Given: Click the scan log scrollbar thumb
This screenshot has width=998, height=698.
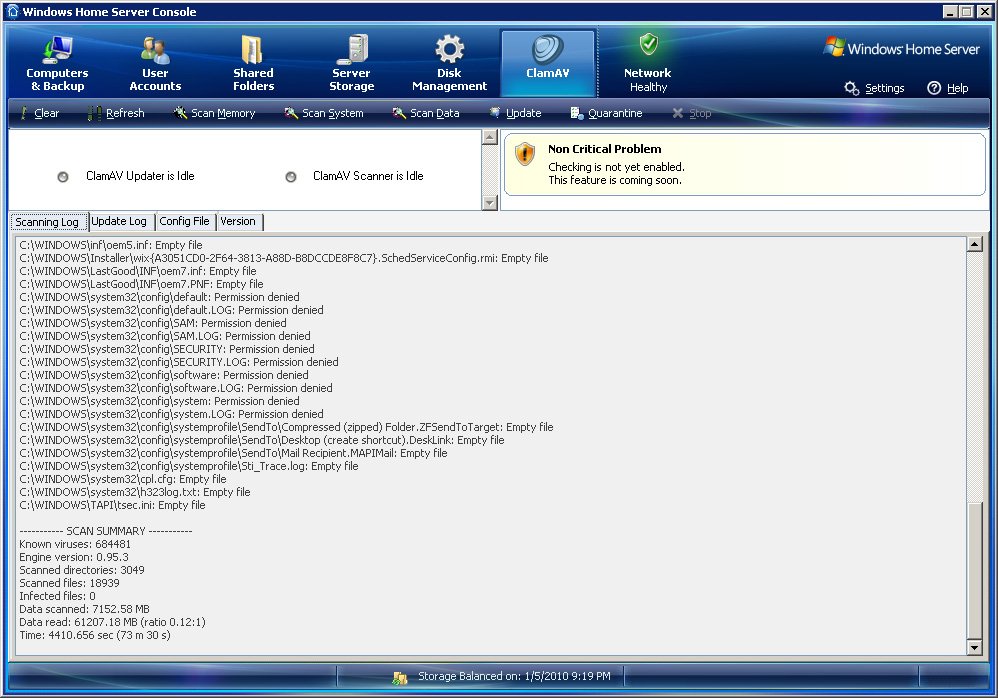Looking at the screenshot, I should [x=974, y=571].
